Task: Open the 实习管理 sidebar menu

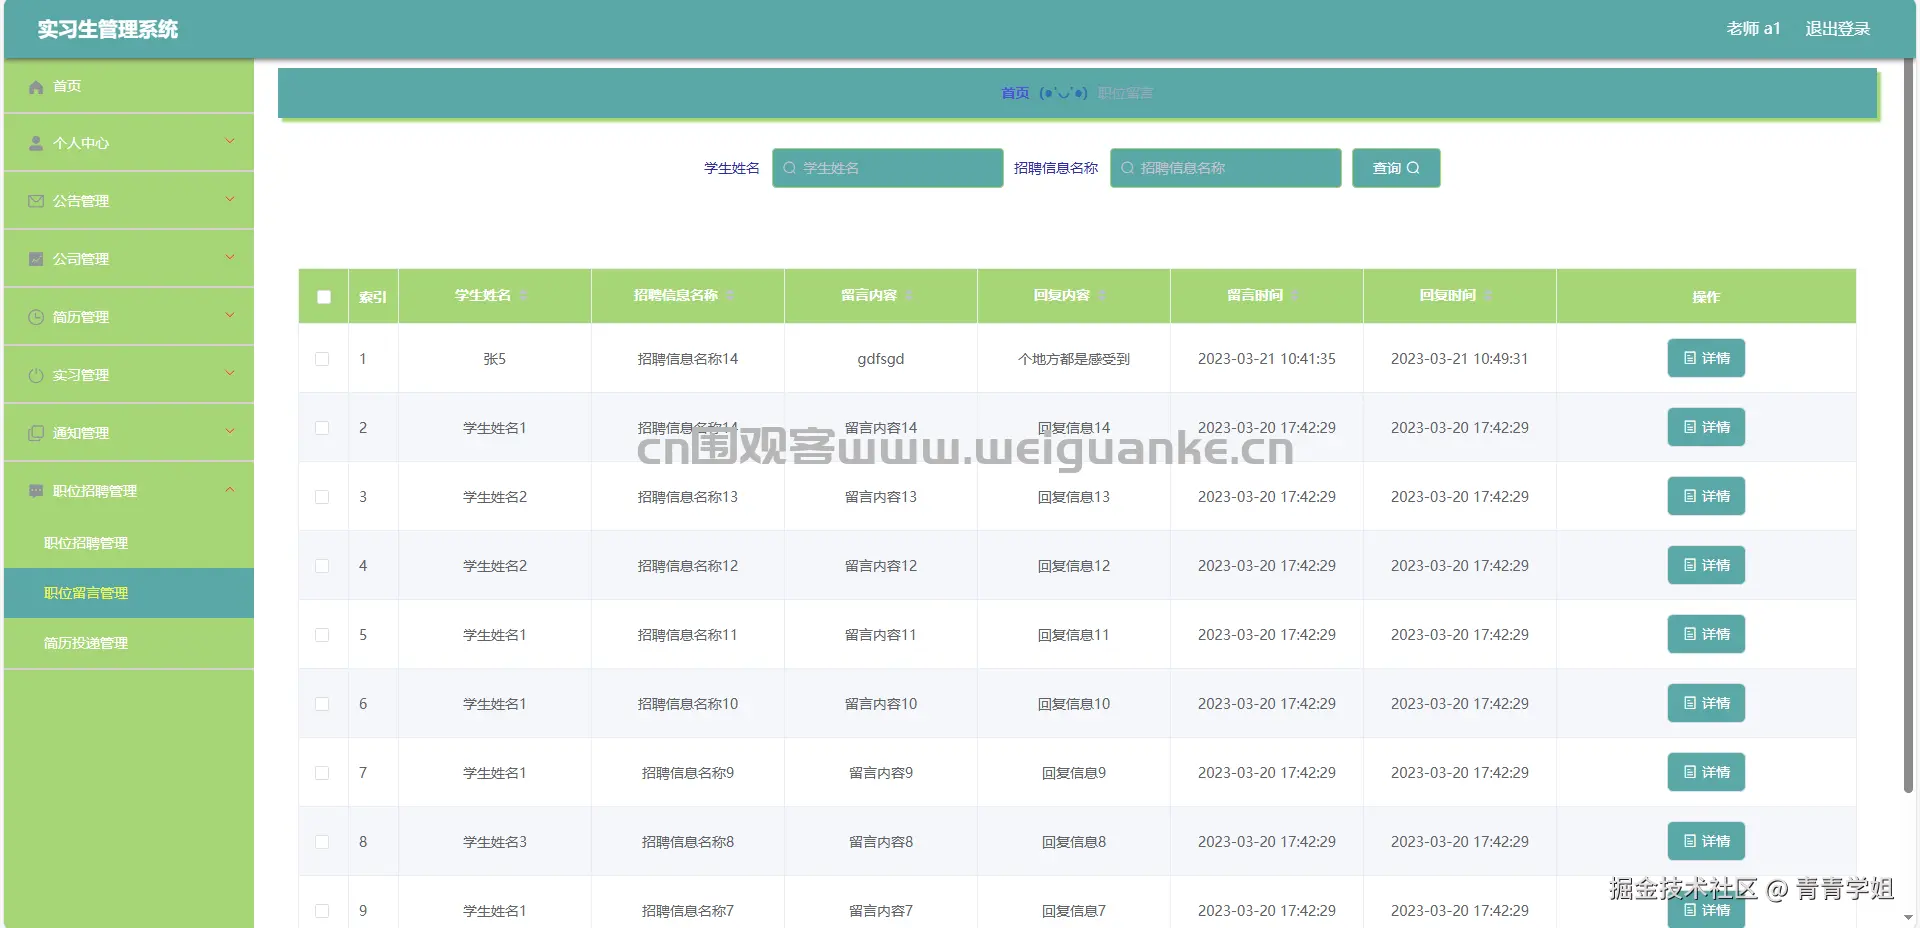Action: click(x=129, y=375)
